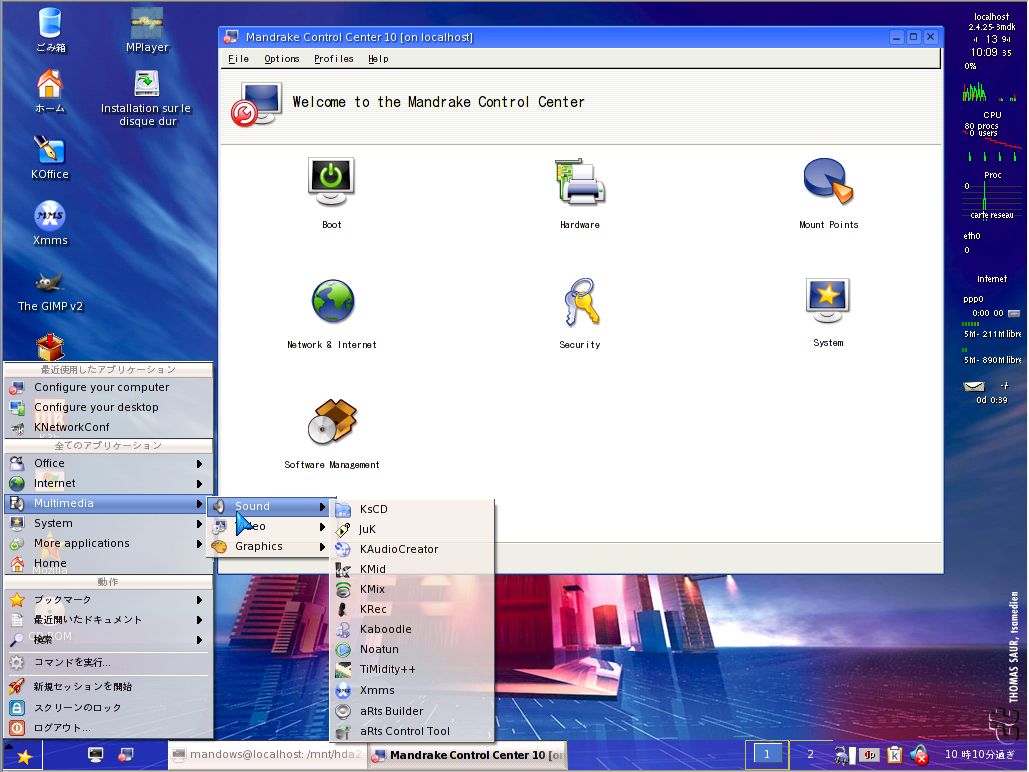Expand the 最近開いたドキュメント submenu
1029x772 pixels.
108,620
